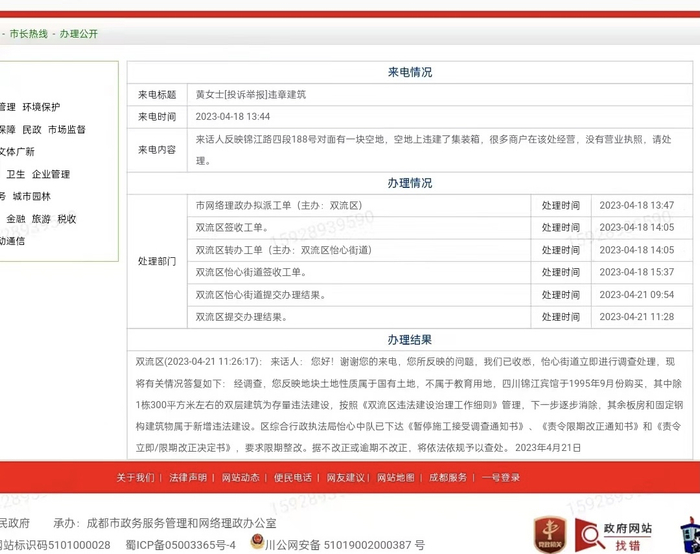
Task: Open the 市长热线 breadcrumb link
Action: coord(29,34)
